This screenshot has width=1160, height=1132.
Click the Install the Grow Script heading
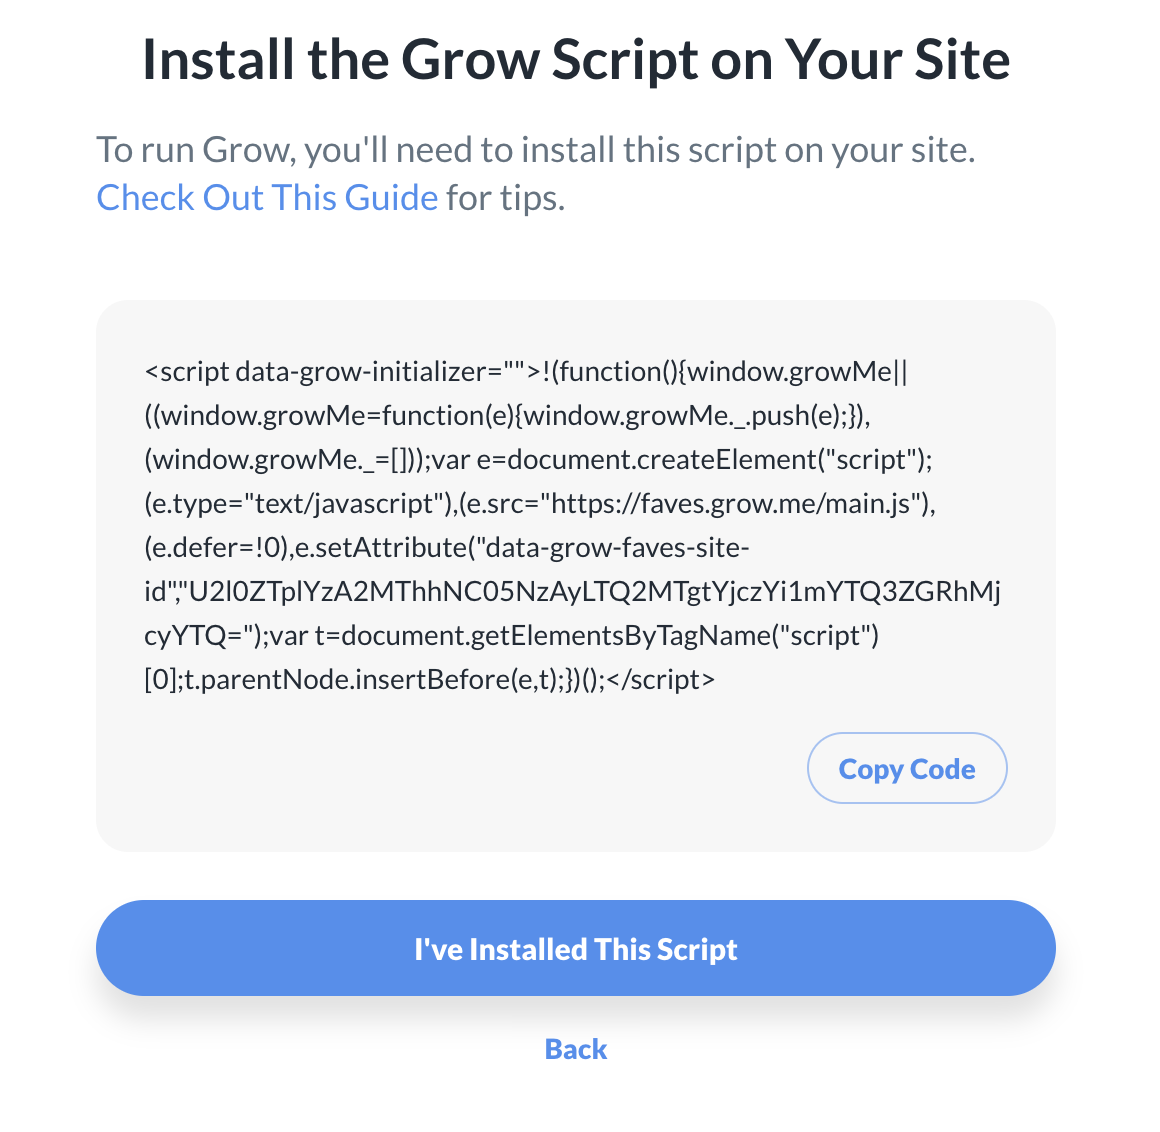(576, 60)
